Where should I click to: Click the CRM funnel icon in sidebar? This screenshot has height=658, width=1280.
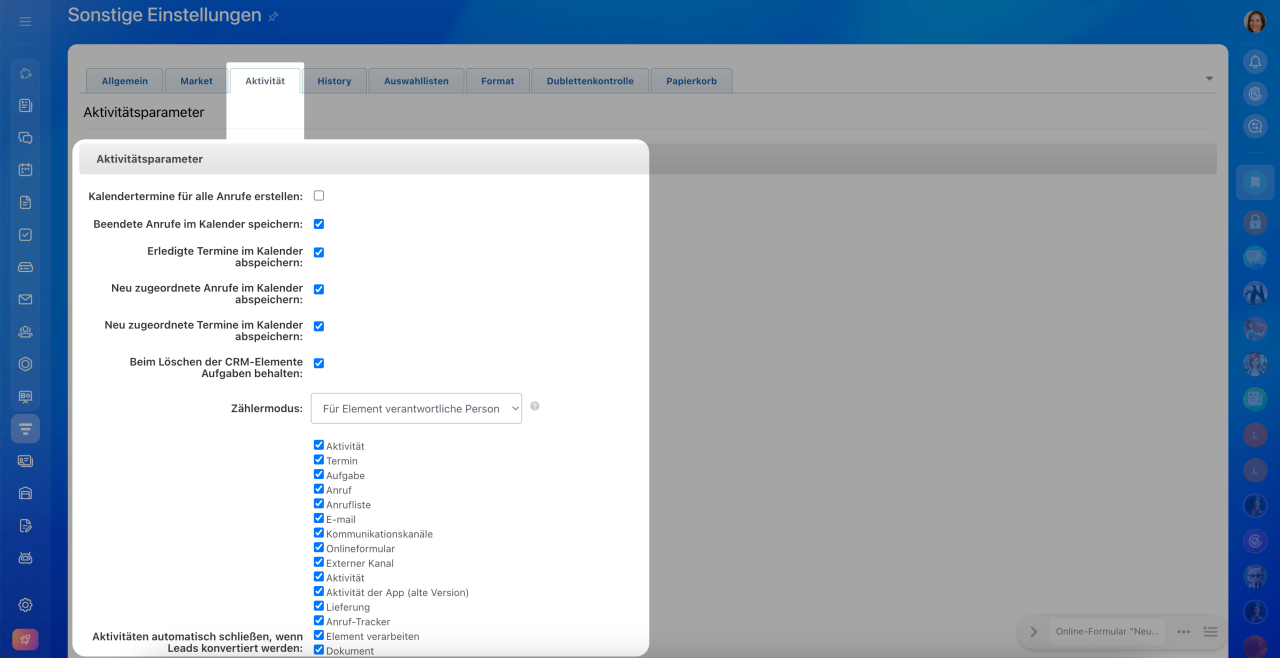tap(26, 429)
